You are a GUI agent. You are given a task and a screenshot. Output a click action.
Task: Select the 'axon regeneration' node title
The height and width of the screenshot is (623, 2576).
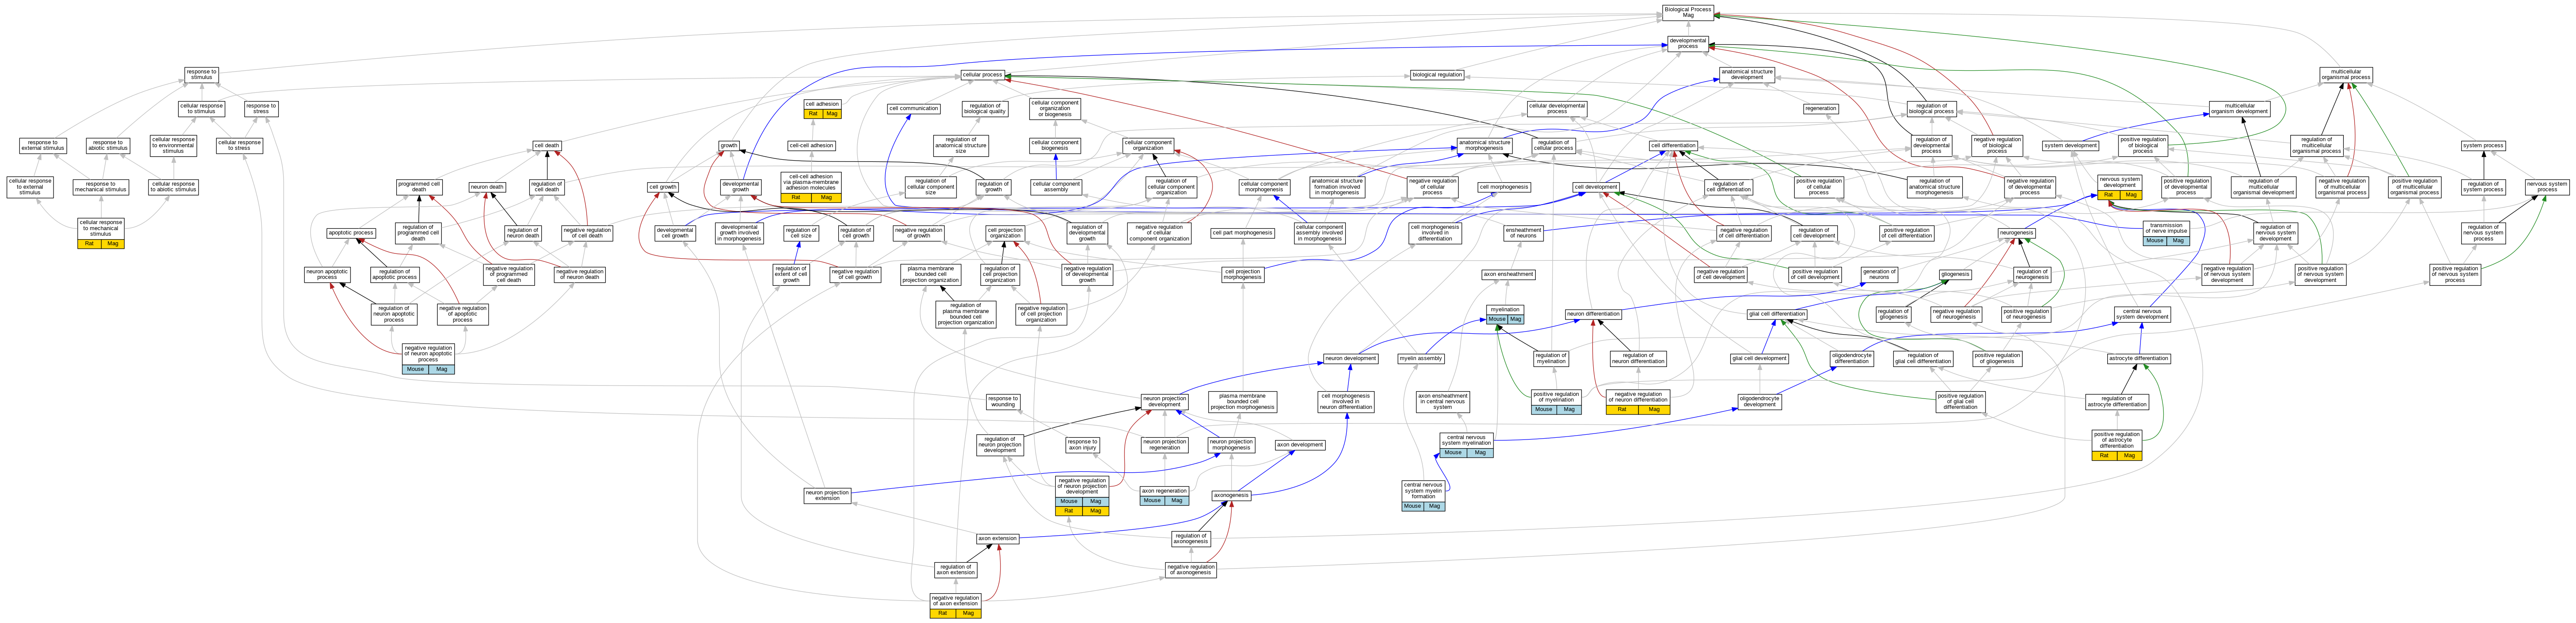point(1164,491)
